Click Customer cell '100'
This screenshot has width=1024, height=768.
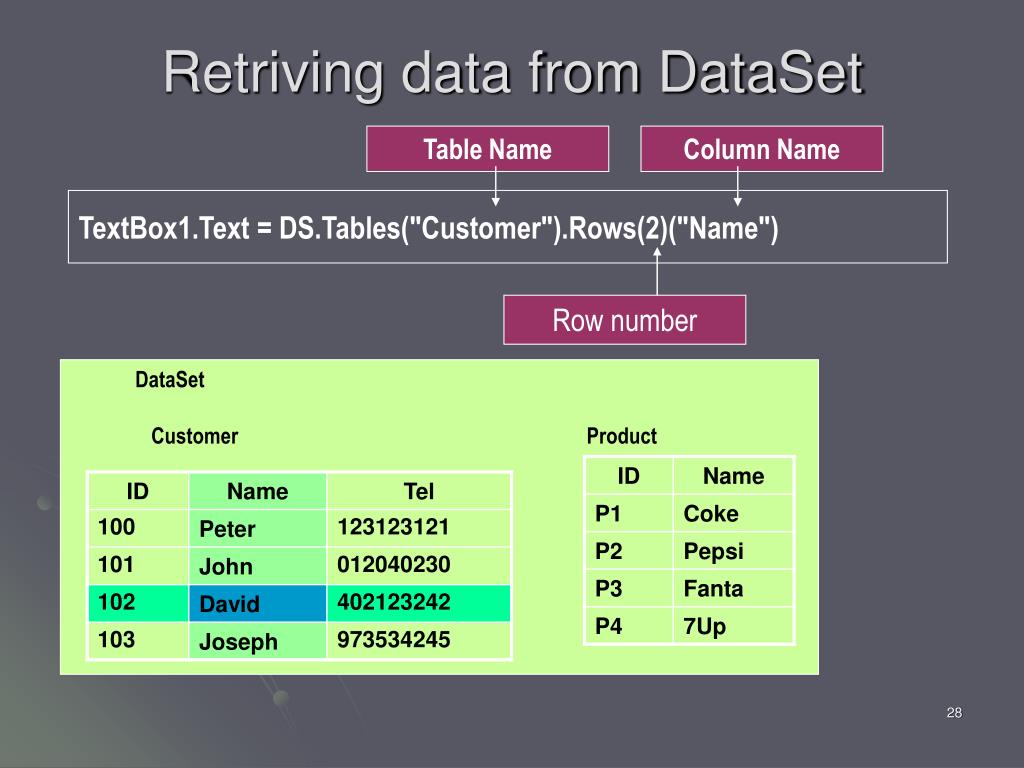pyautogui.click(x=139, y=528)
